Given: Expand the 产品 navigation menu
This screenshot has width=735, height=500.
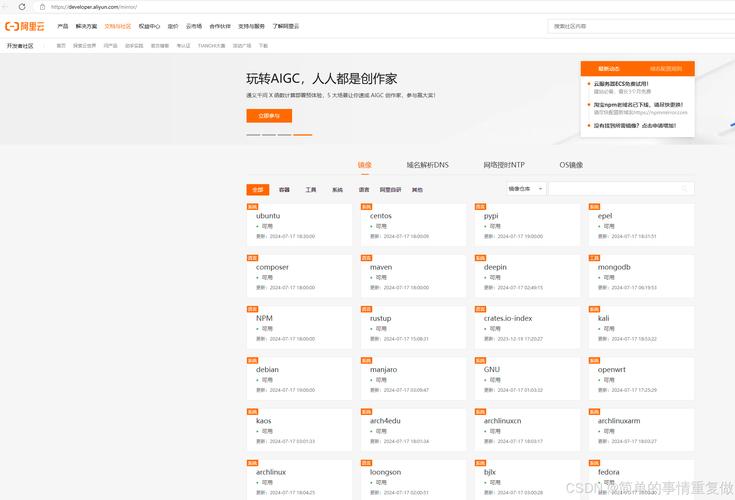Looking at the screenshot, I should (x=63, y=26).
